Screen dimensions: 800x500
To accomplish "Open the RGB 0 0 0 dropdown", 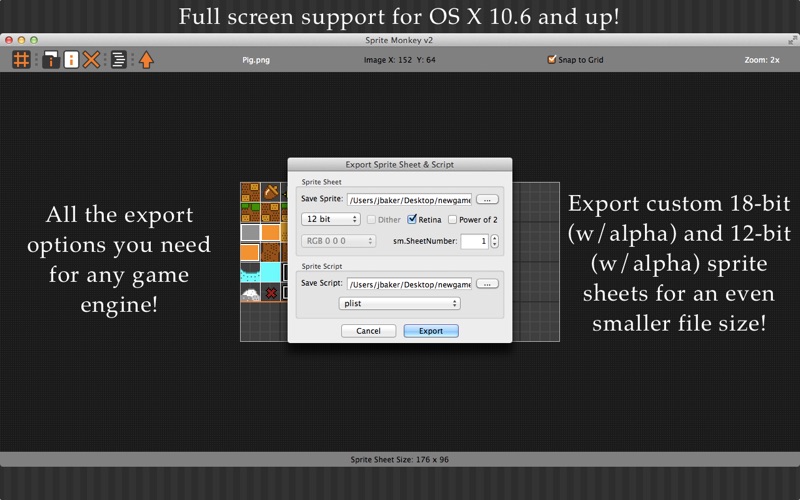I will pos(338,241).
